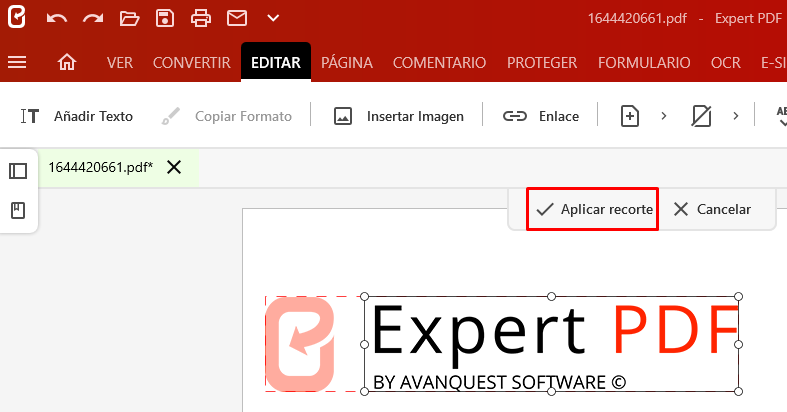
Task: Switch to the CONVERTIR tab
Action: pos(192,63)
